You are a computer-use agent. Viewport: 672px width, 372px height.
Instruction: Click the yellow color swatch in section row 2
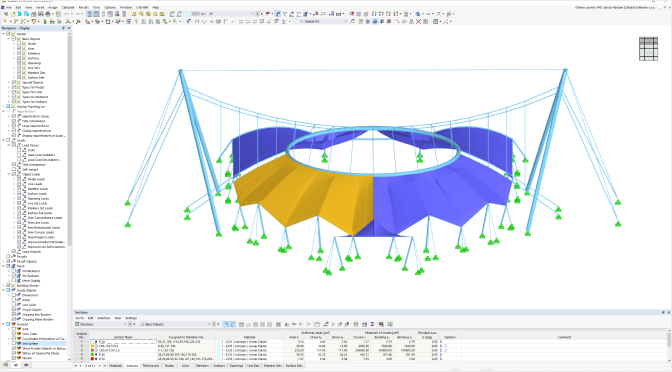(x=93, y=346)
